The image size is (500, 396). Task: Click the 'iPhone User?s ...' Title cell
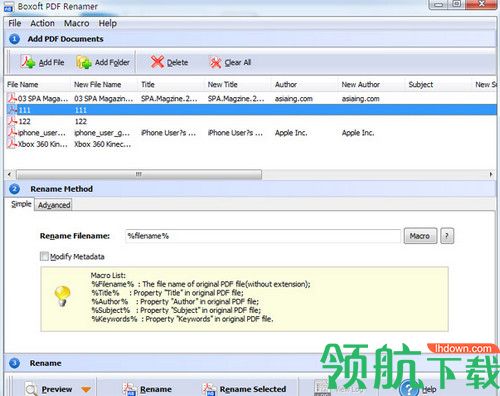point(168,133)
